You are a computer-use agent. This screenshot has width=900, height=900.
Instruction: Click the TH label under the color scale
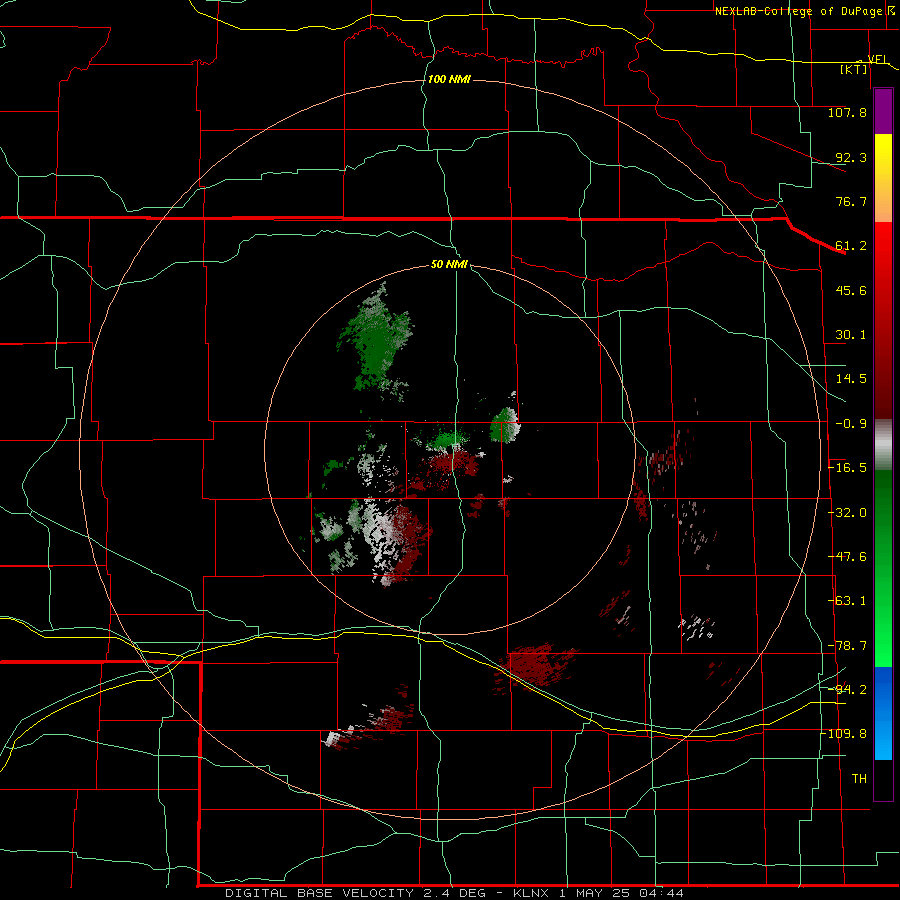pos(859,779)
